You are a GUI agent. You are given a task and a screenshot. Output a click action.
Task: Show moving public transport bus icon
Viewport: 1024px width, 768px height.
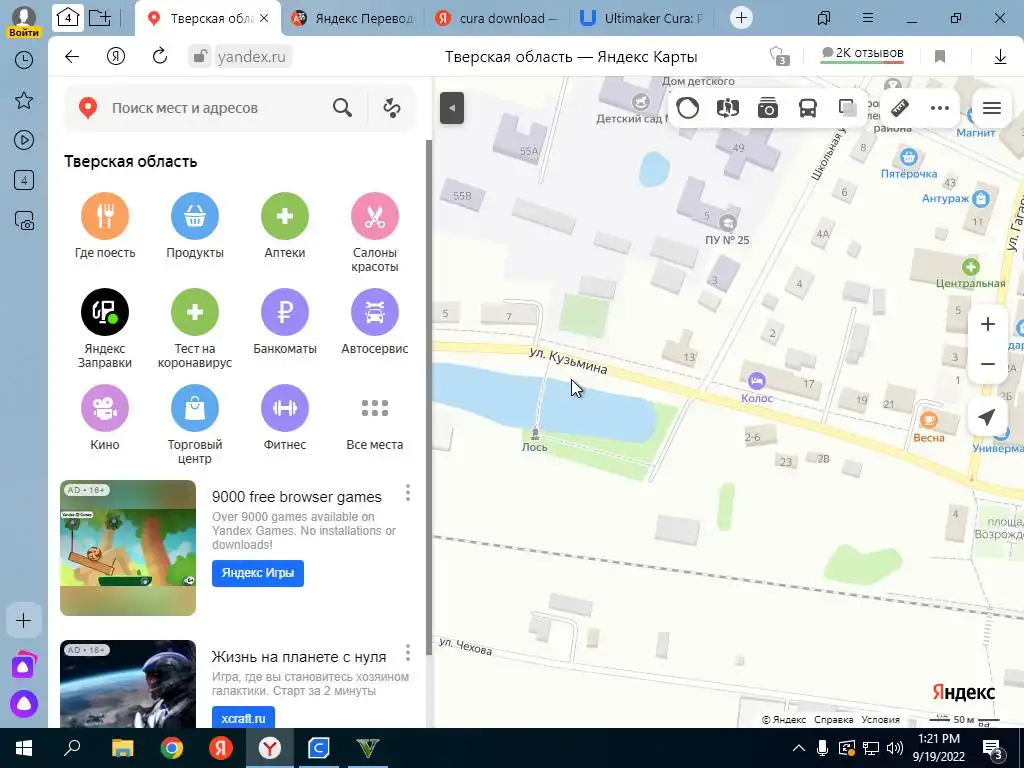[808, 108]
